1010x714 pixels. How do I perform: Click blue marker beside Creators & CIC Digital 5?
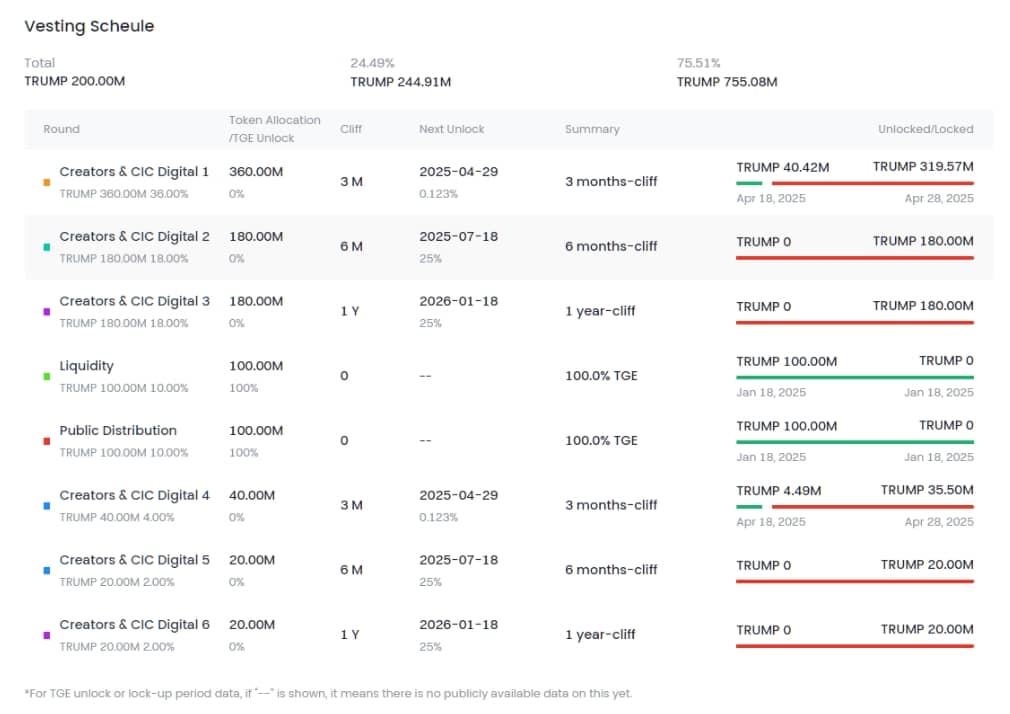[x=47, y=571]
